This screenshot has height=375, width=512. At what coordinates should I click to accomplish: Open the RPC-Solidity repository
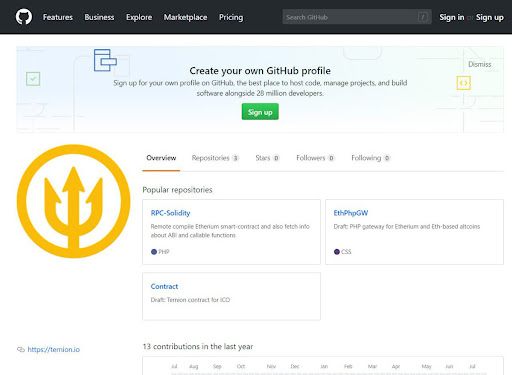[x=170, y=213]
